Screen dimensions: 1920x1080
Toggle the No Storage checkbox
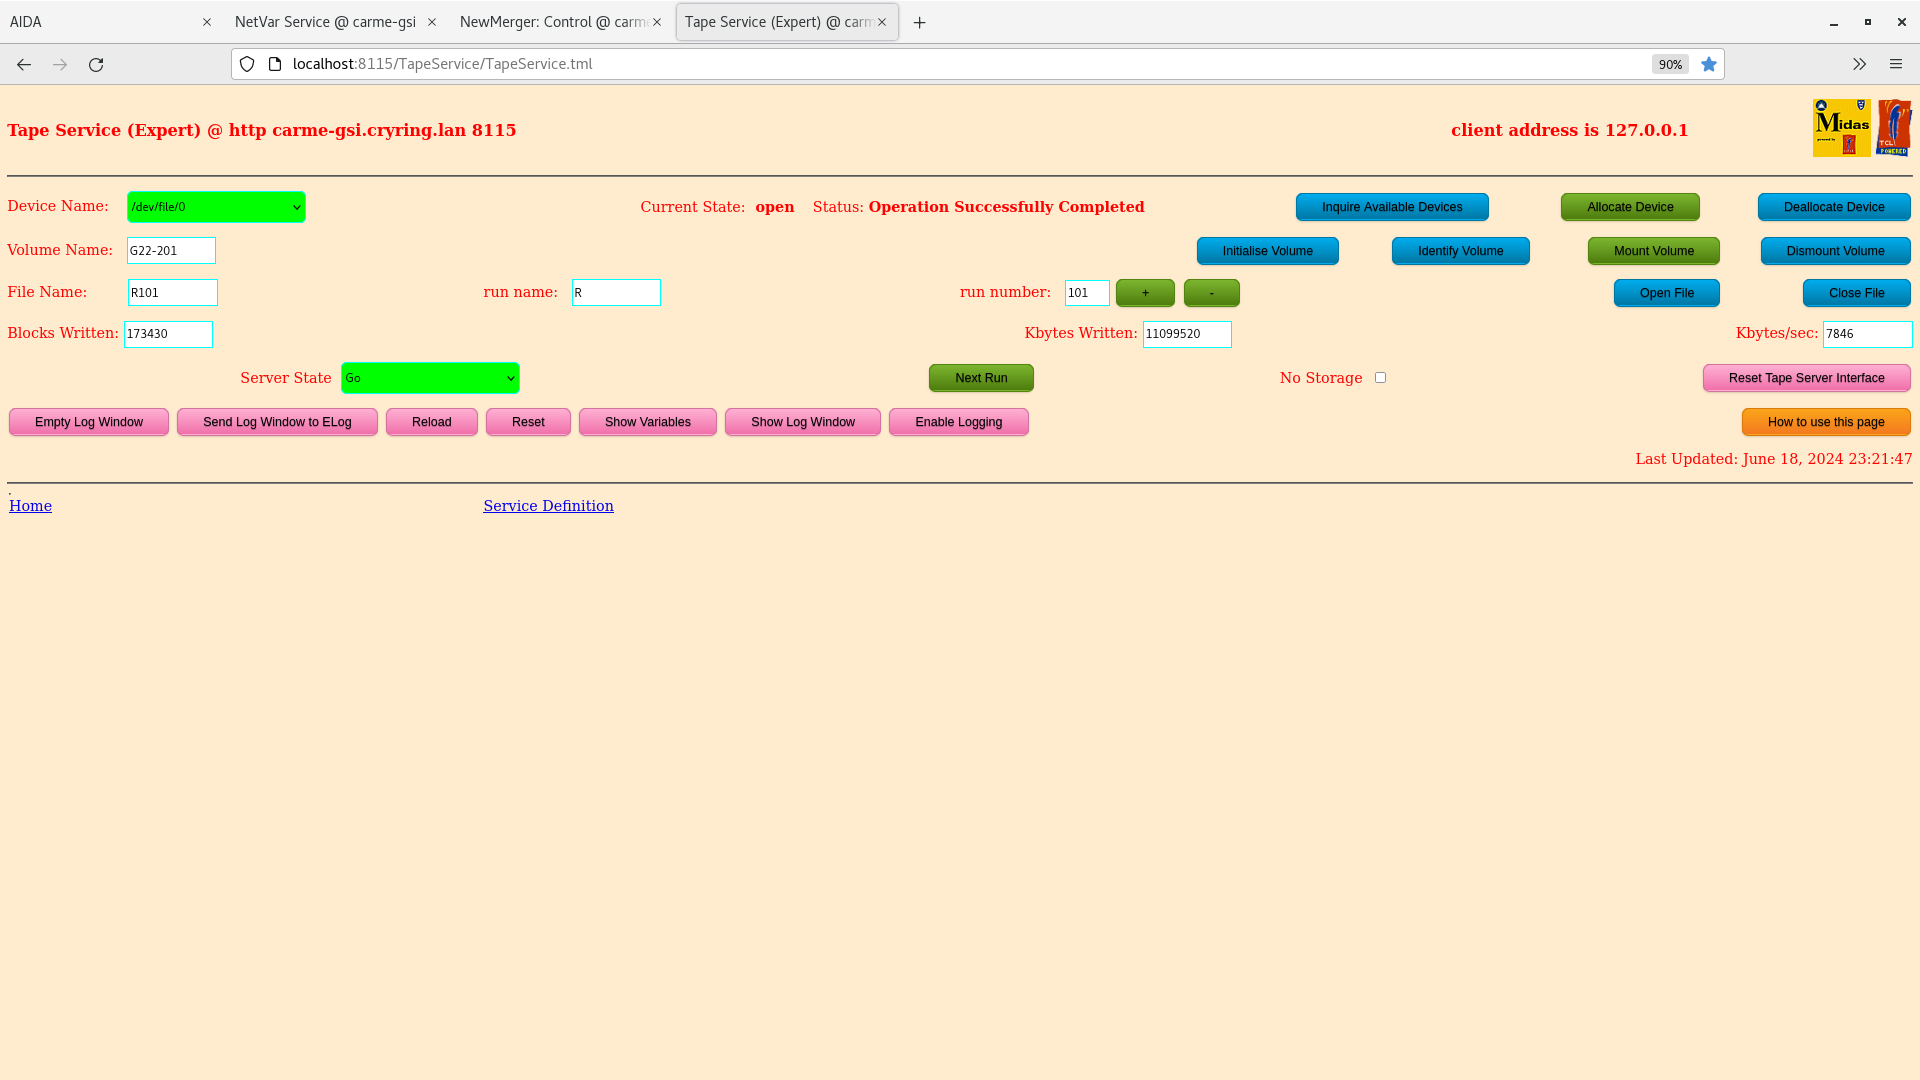pyautogui.click(x=1381, y=377)
